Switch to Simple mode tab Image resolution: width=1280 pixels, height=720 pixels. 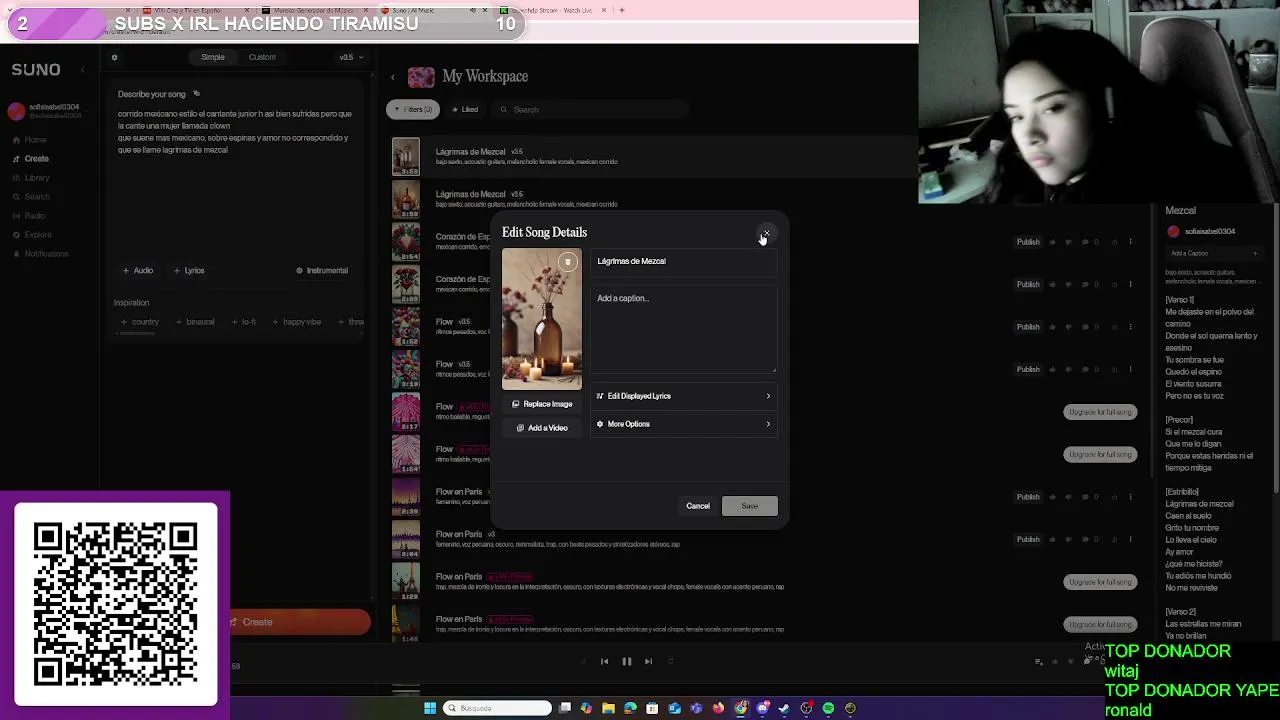click(213, 57)
